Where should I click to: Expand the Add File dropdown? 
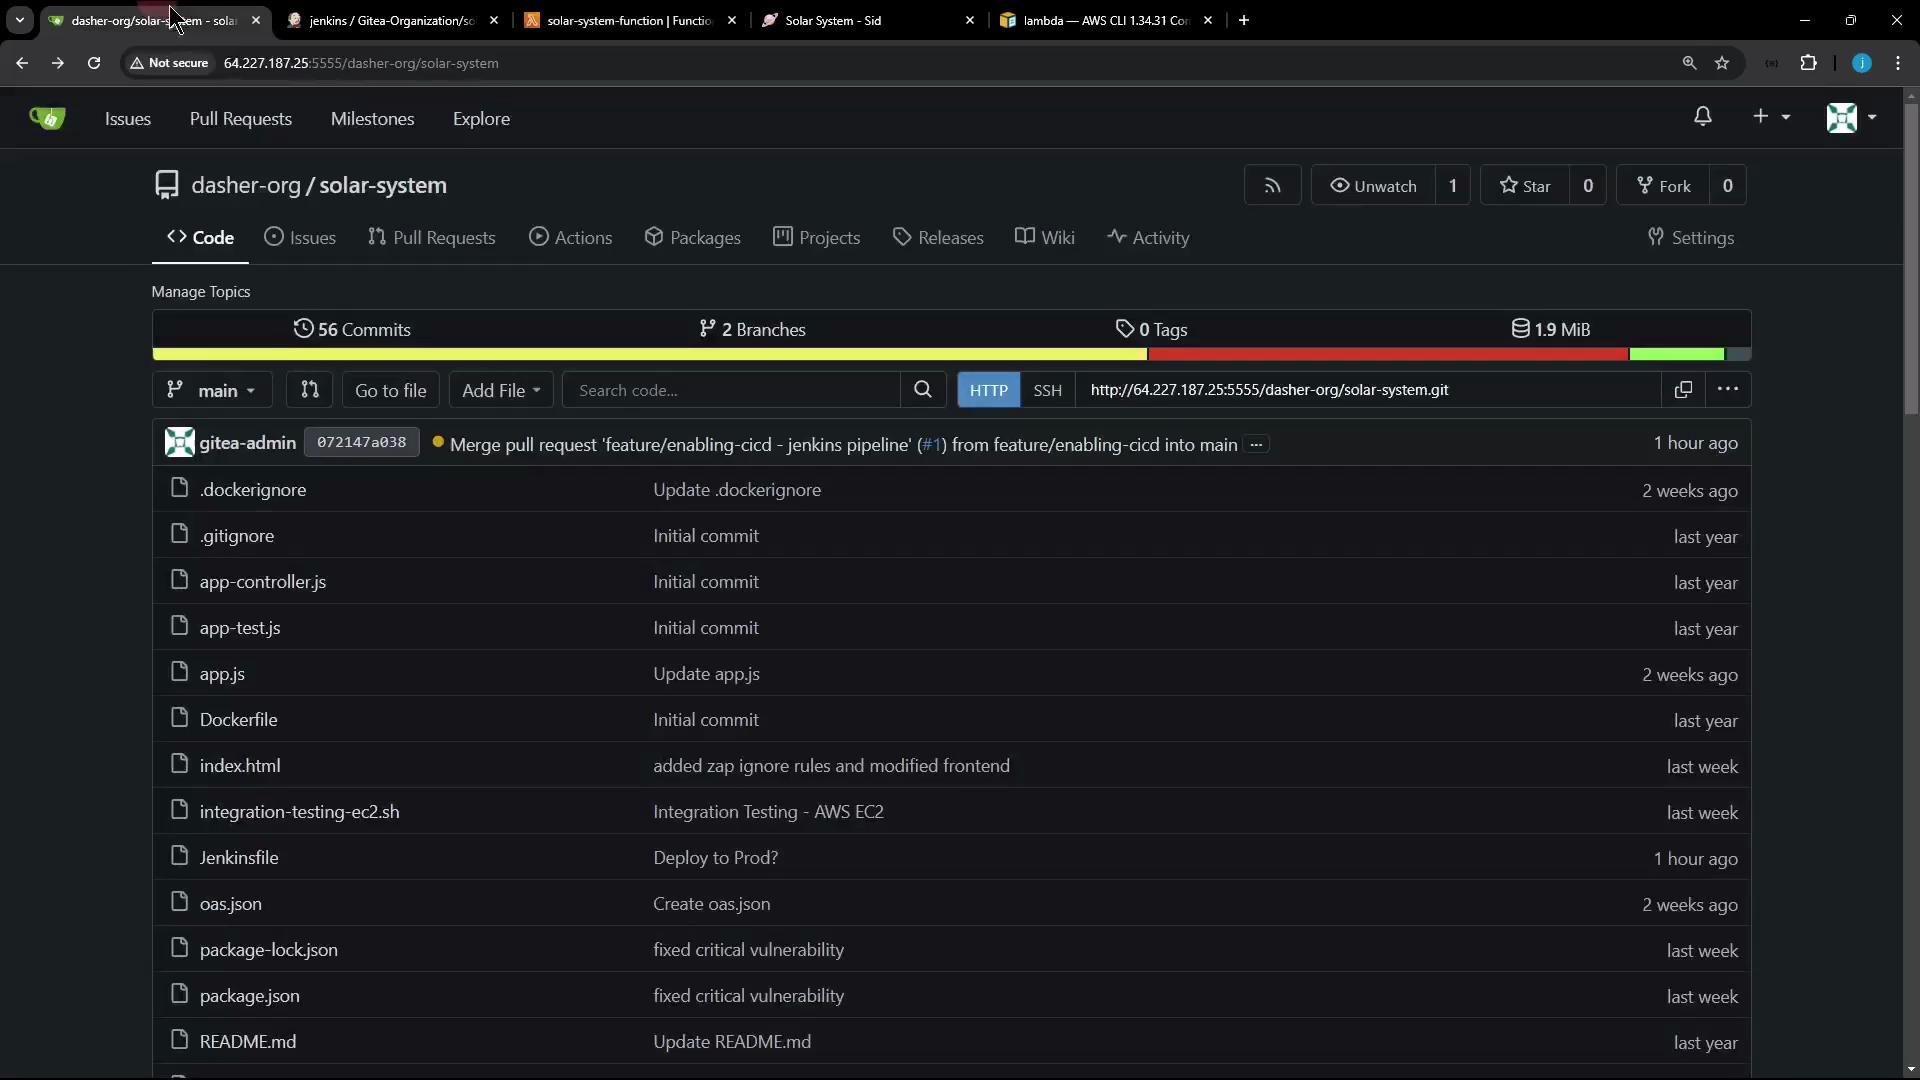[501, 390]
